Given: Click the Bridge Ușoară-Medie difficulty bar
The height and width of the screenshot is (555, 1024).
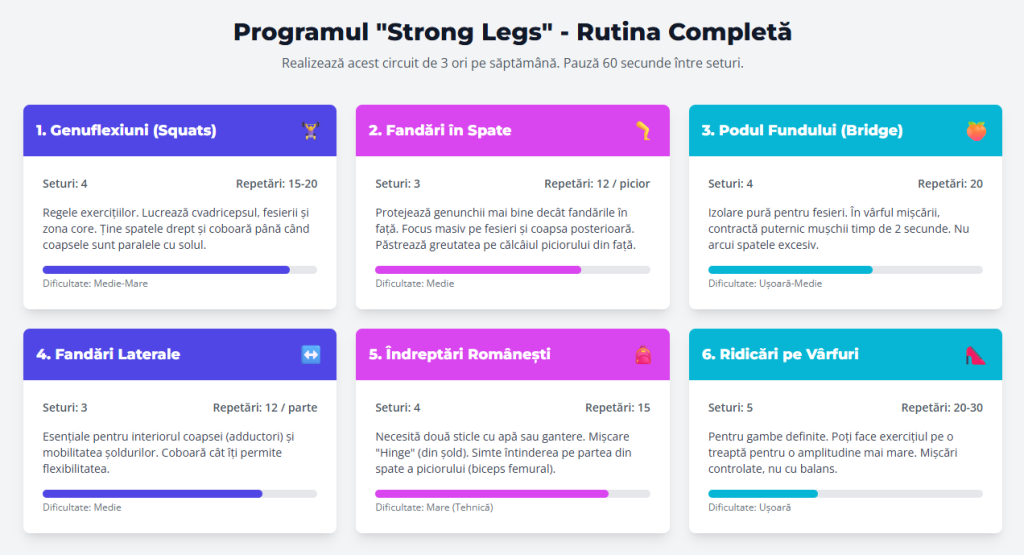Looking at the screenshot, I should pyautogui.click(x=845, y=270).
